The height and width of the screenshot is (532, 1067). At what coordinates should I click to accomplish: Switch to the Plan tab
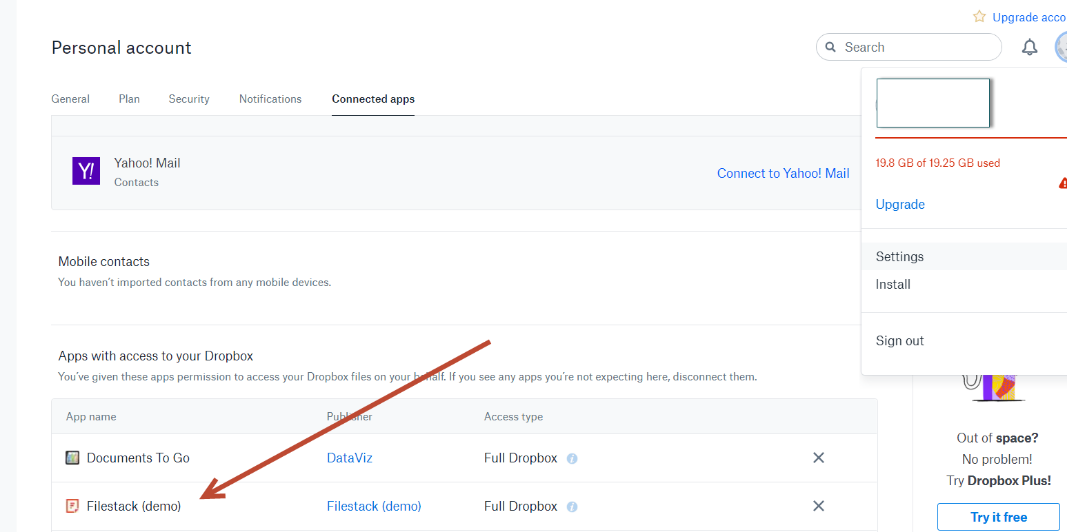[x=129, y=99]
